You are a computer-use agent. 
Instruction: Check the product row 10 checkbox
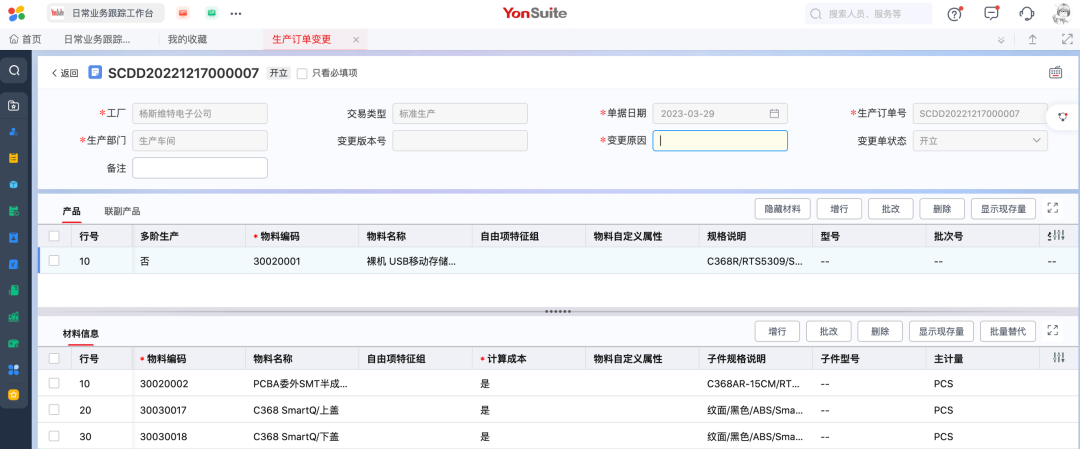click(54, 261)
